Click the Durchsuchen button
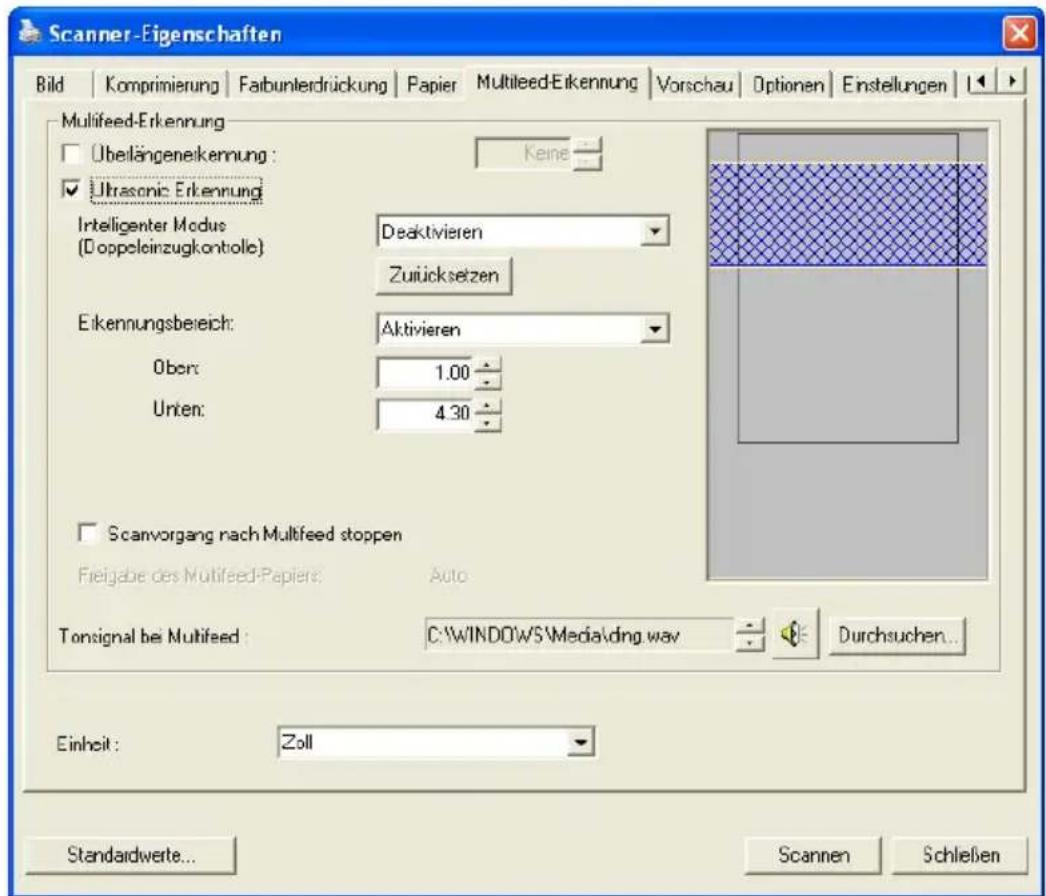Viewport: 1046px width, 896px height. 897,636
